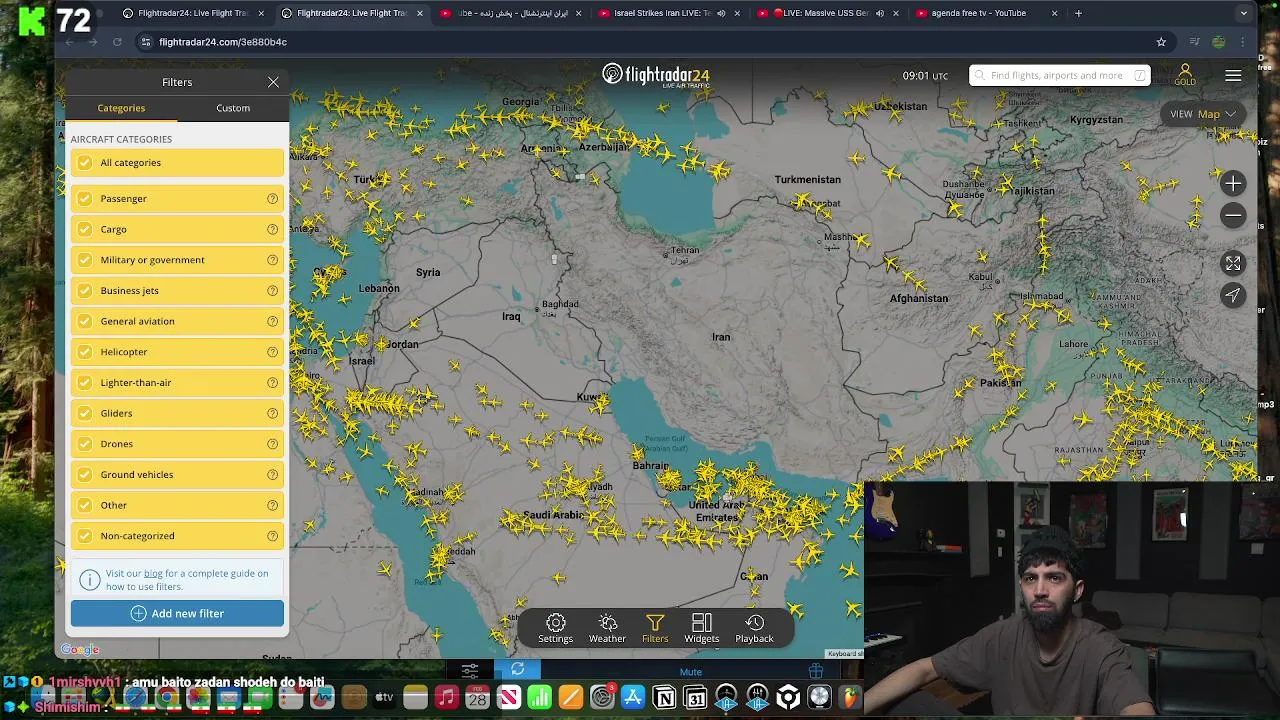
Task: Click the Tehran city label on map
Action: (685, 251)
